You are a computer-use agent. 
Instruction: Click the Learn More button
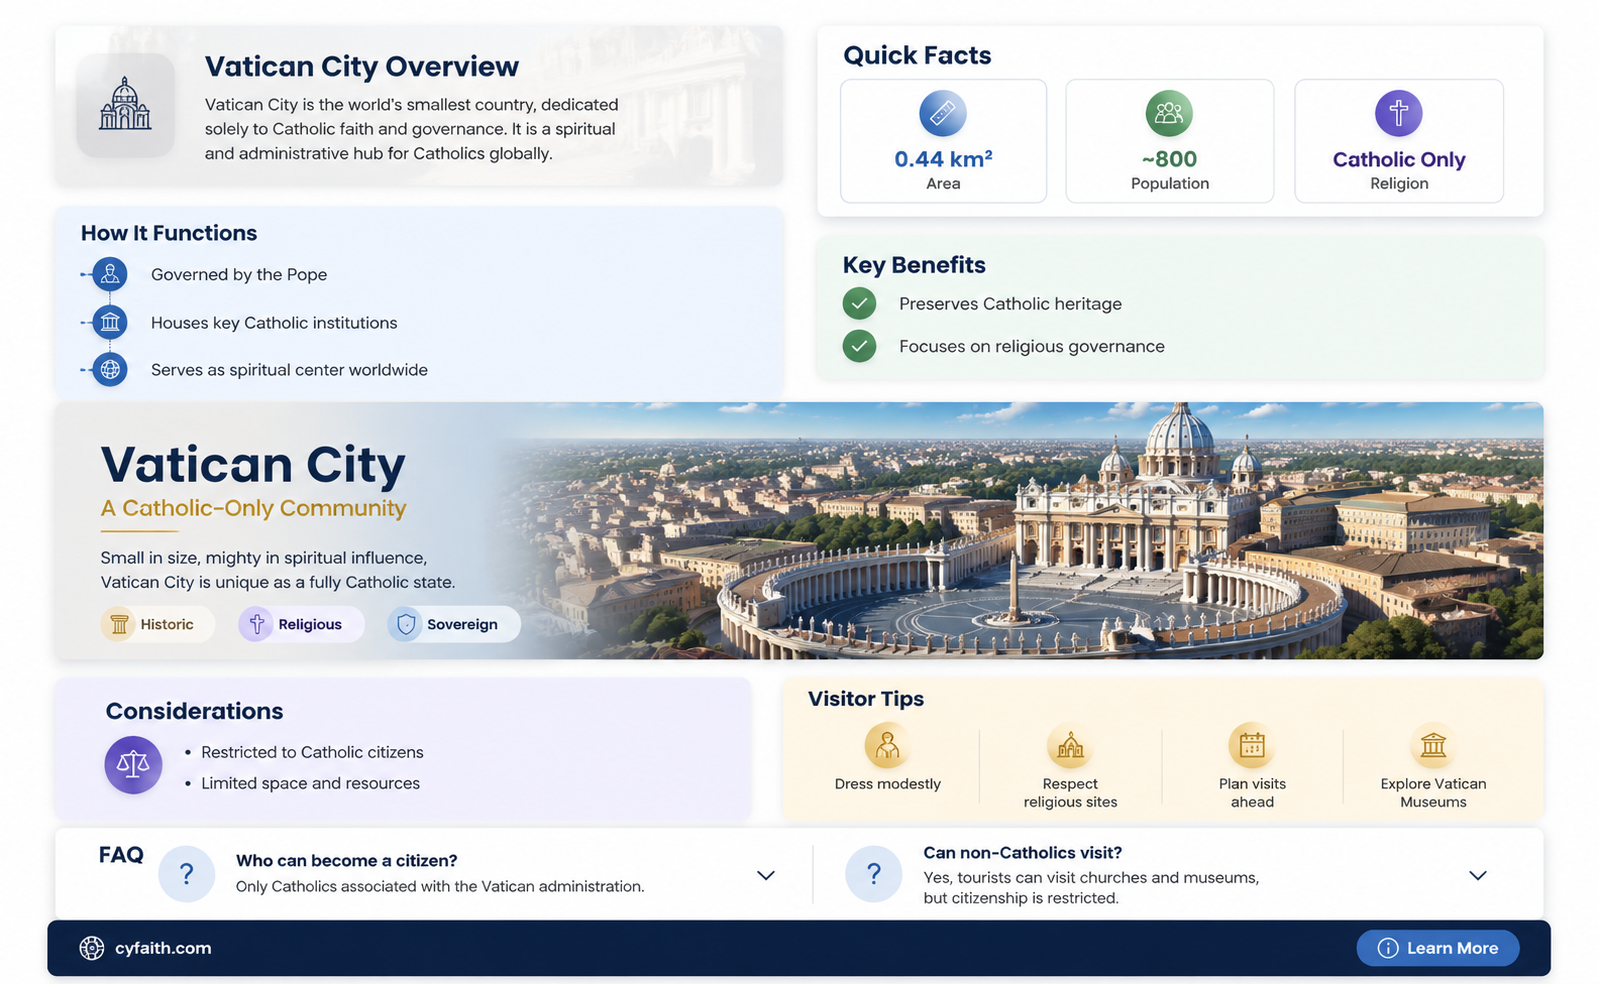[1437, 948]
